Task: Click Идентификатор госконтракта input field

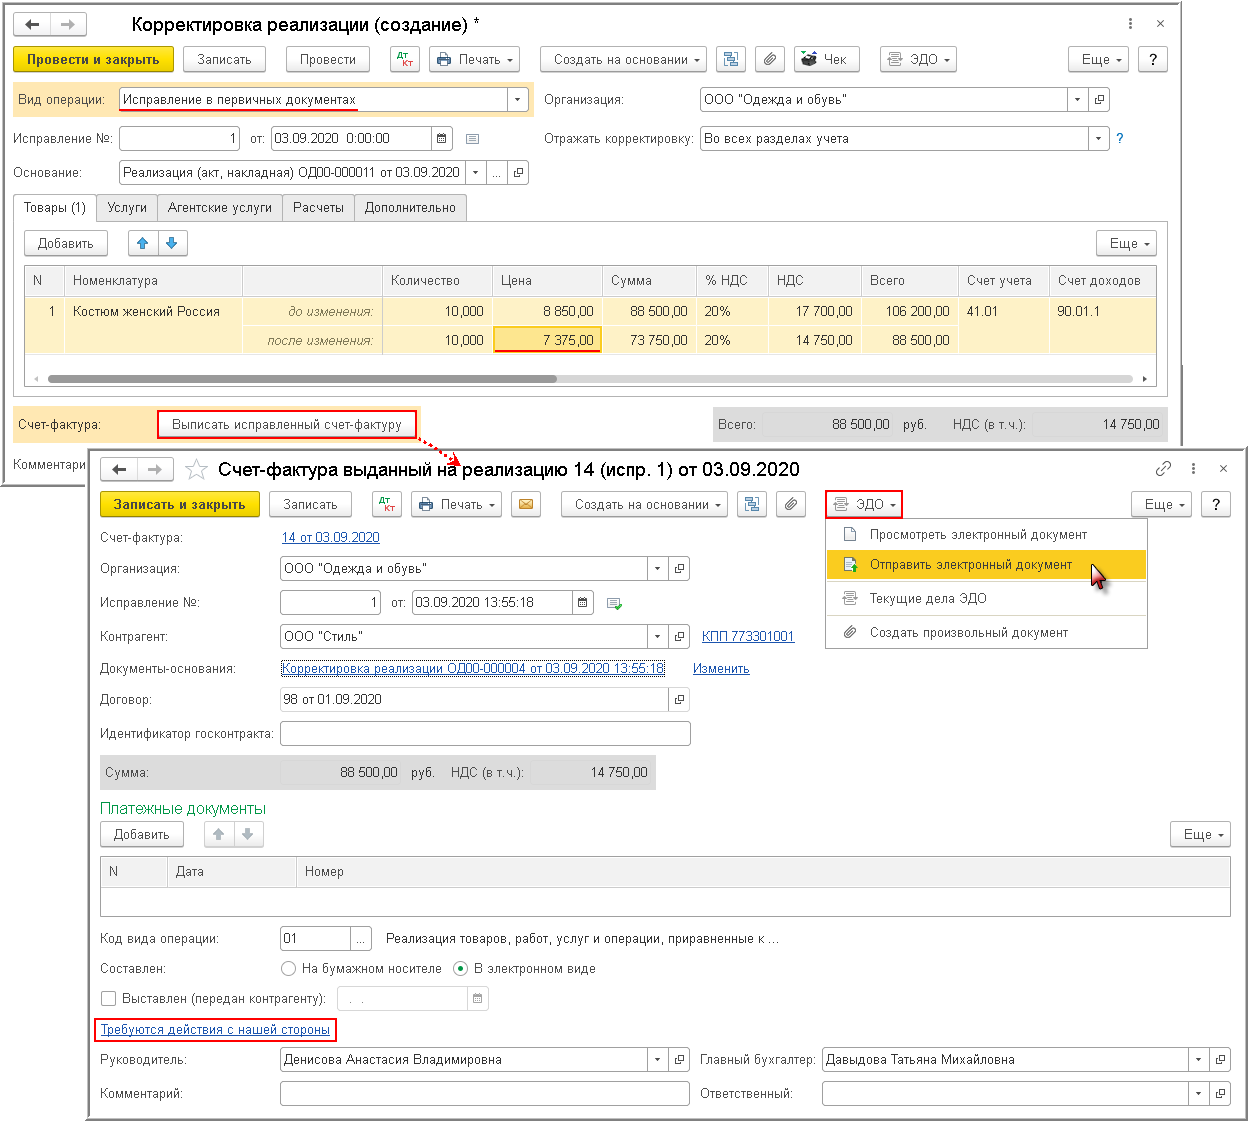Action: coord(485,734)
